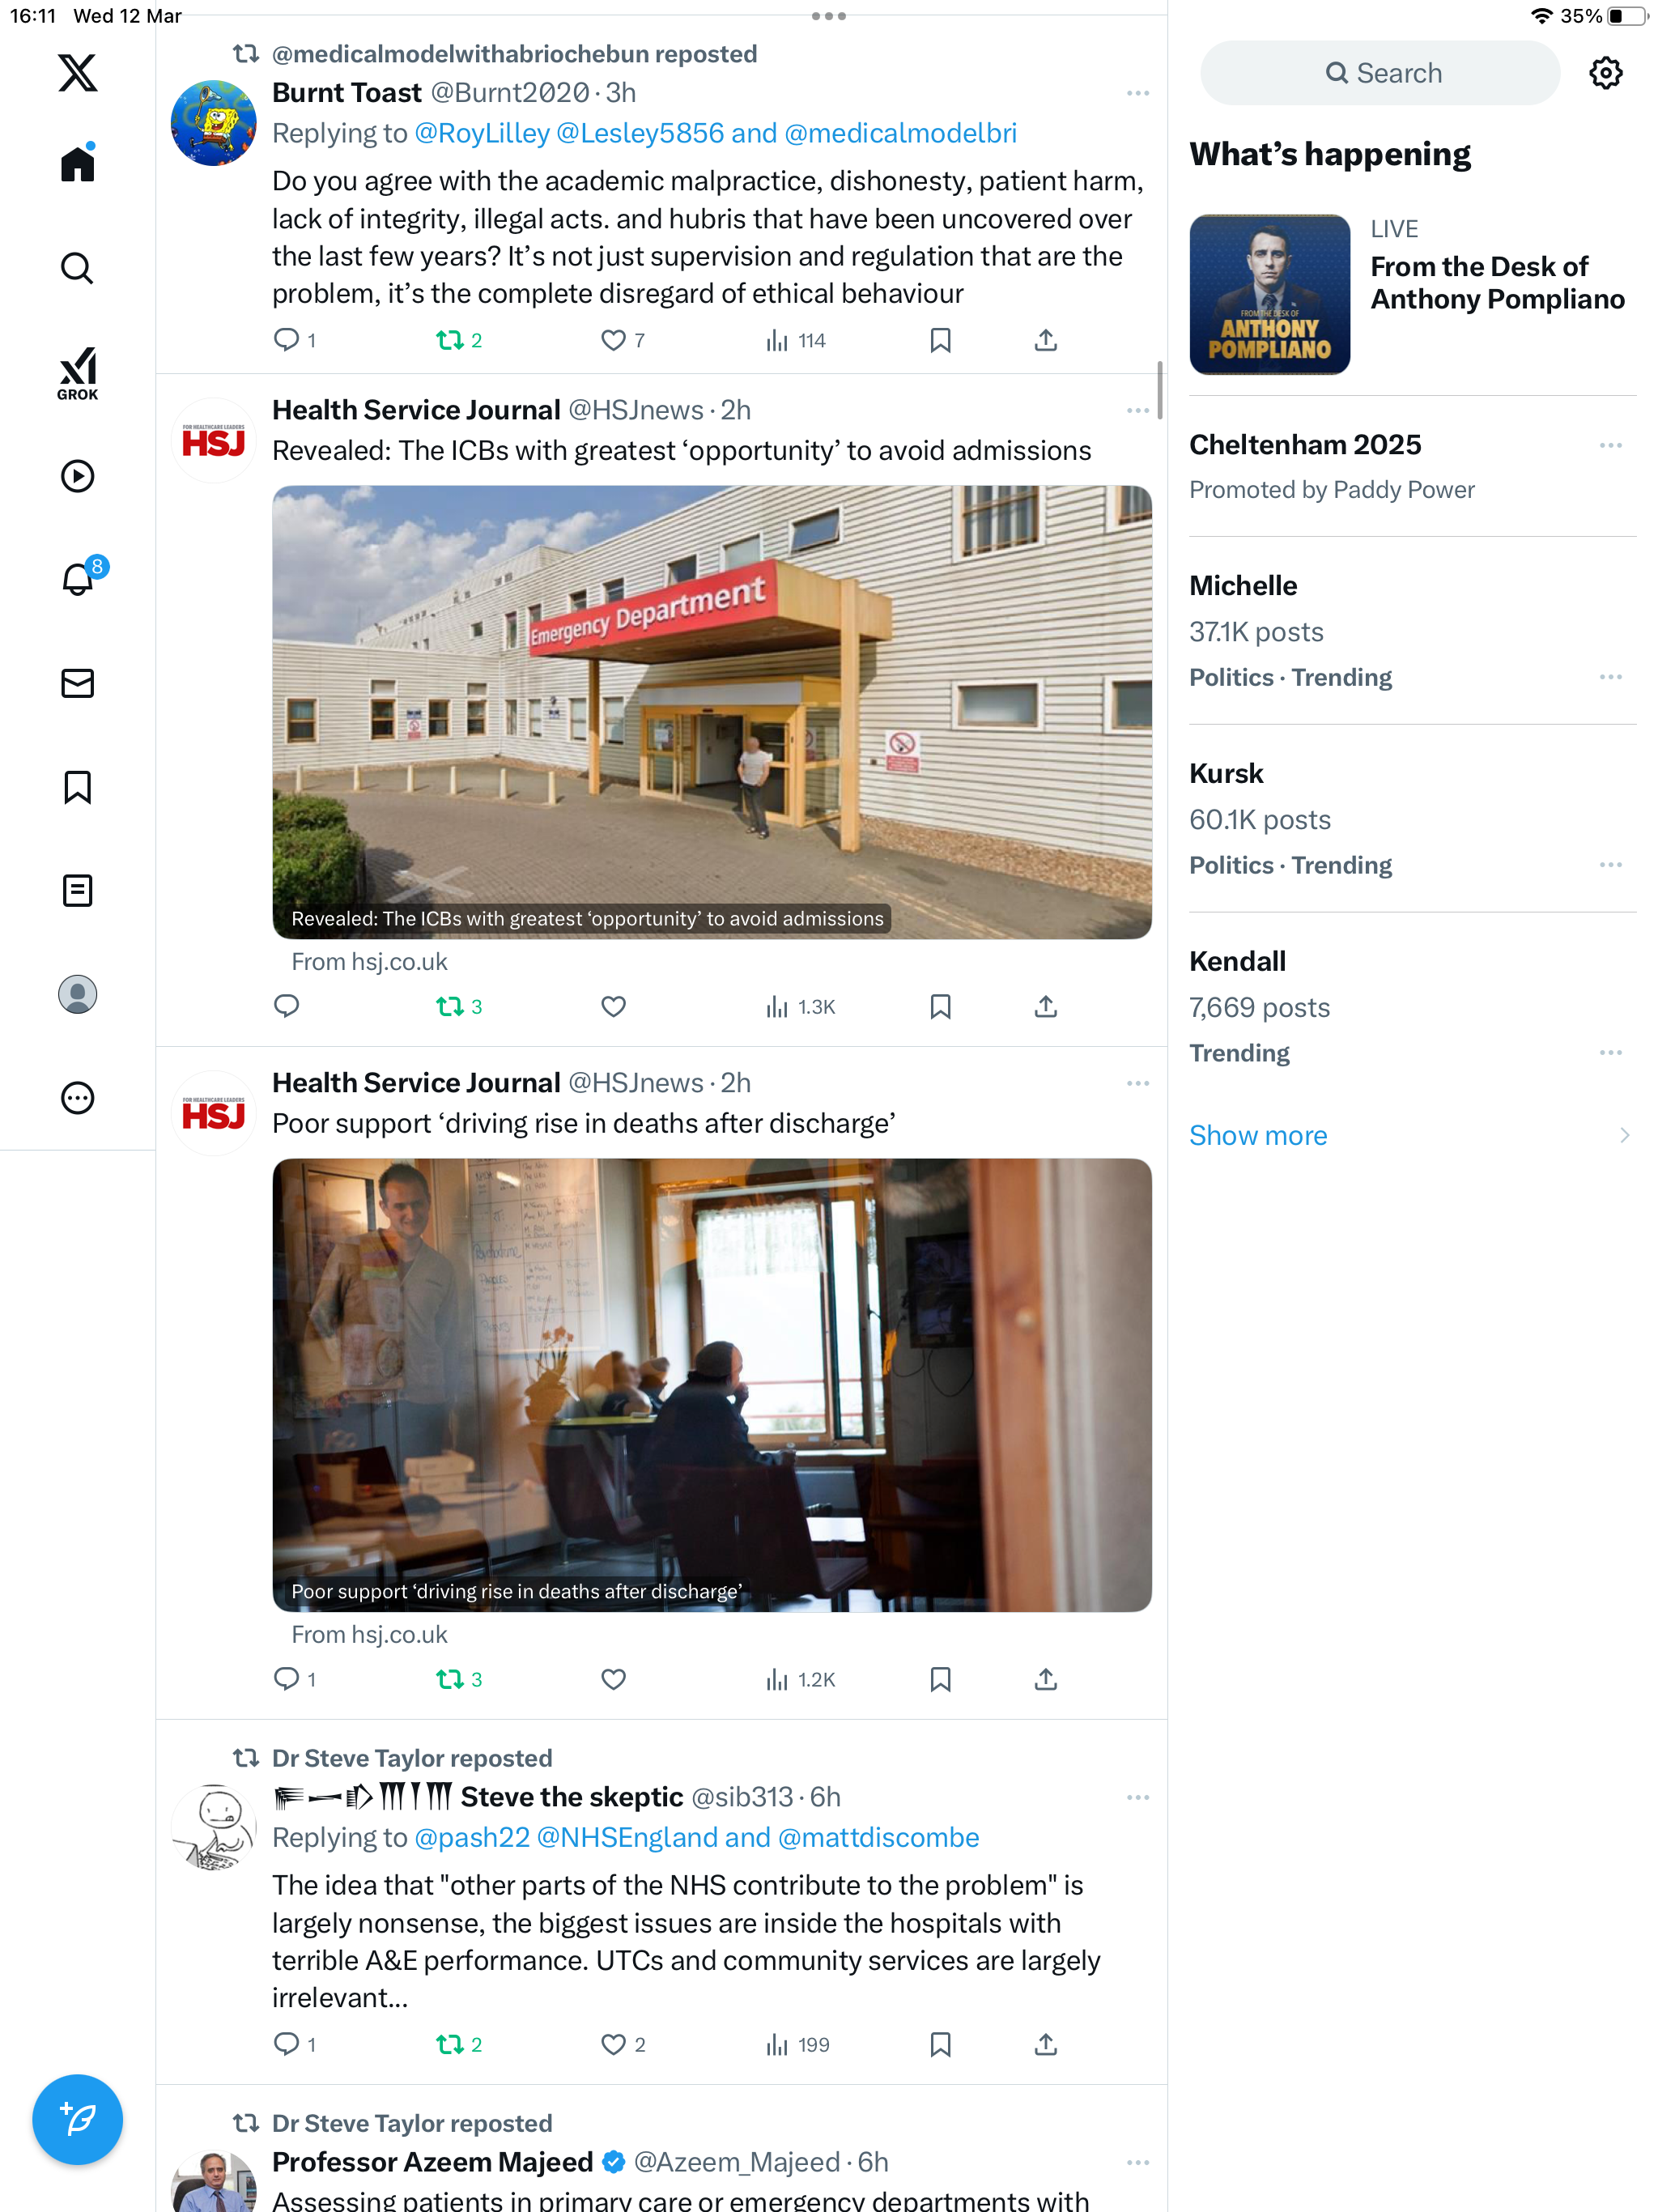The height and width of the screenshot is (2212, 1658).
Task: Like the ICBs admissions post
Action: (x=613, y=1007)
